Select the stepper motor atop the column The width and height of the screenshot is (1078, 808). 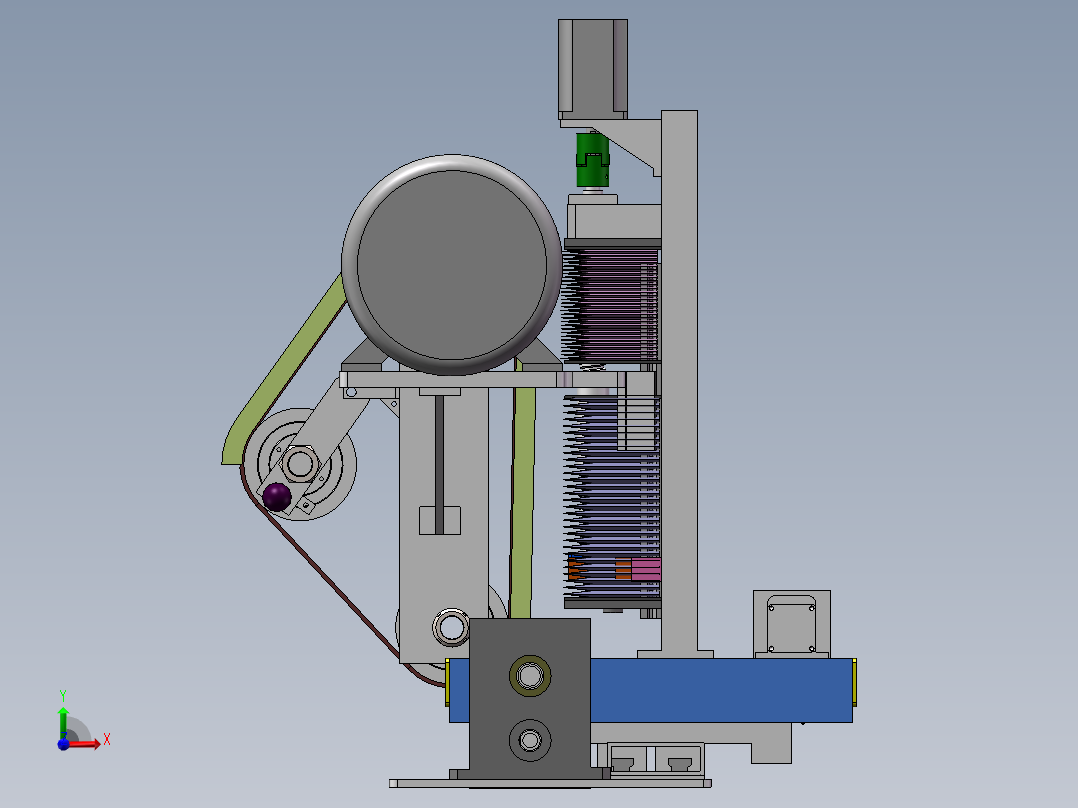(593, 69)
